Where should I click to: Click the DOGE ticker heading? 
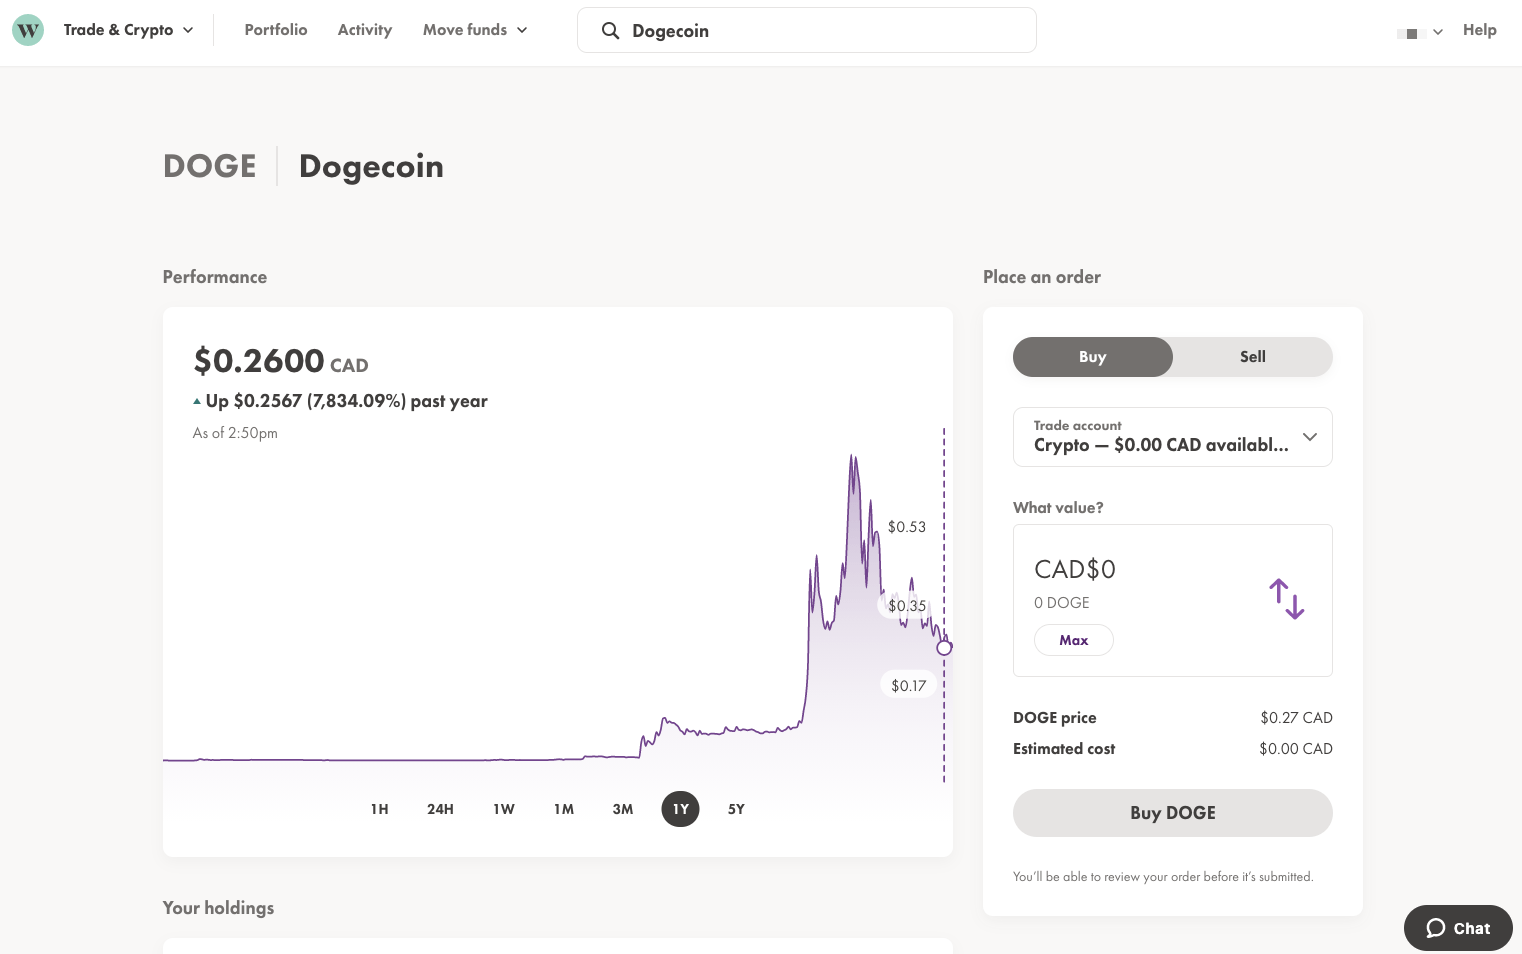[x=210, y=166]
